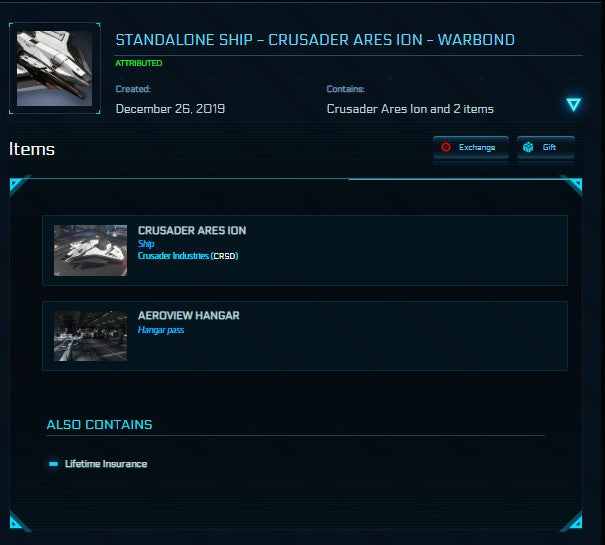Click the 'Crusader Ares Ion and 2 items' text
605x545 pixels.
[x=410, y=109]
